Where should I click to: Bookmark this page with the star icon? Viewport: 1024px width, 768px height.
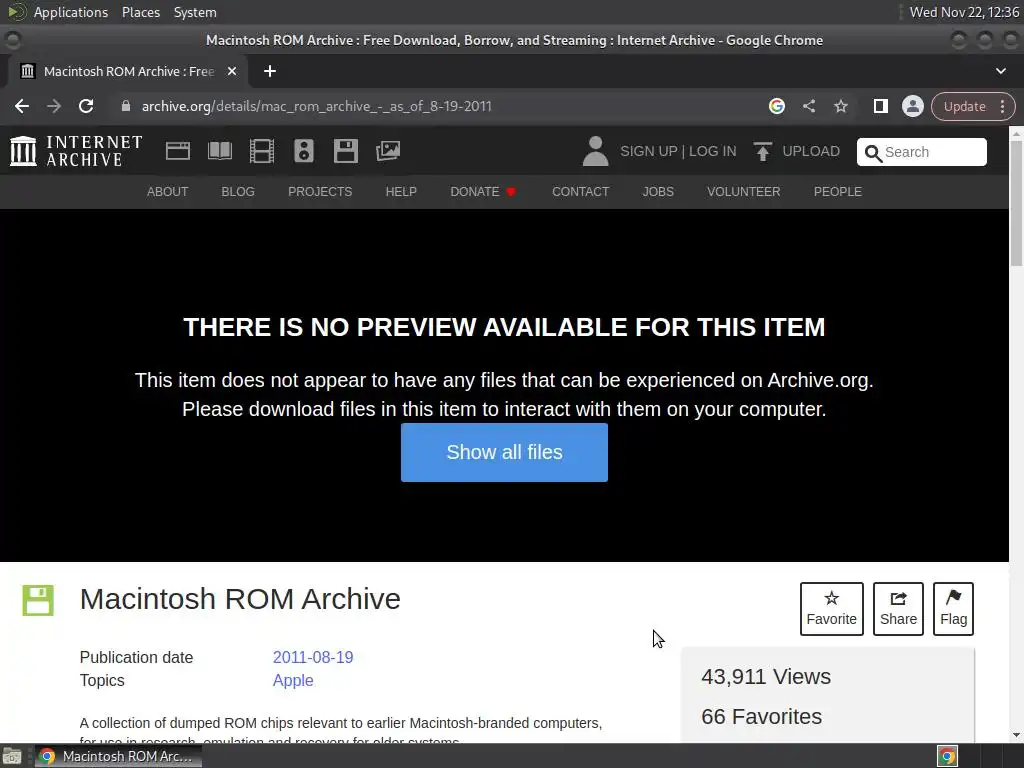click(840, 106)
